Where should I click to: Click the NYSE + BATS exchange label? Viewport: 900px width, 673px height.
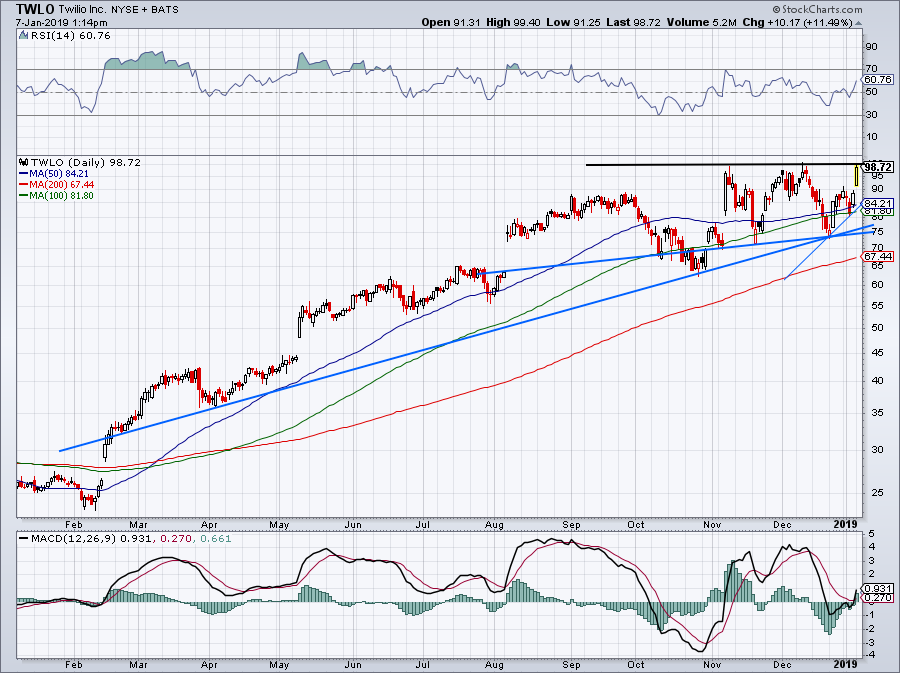click(x=143, y=9)
